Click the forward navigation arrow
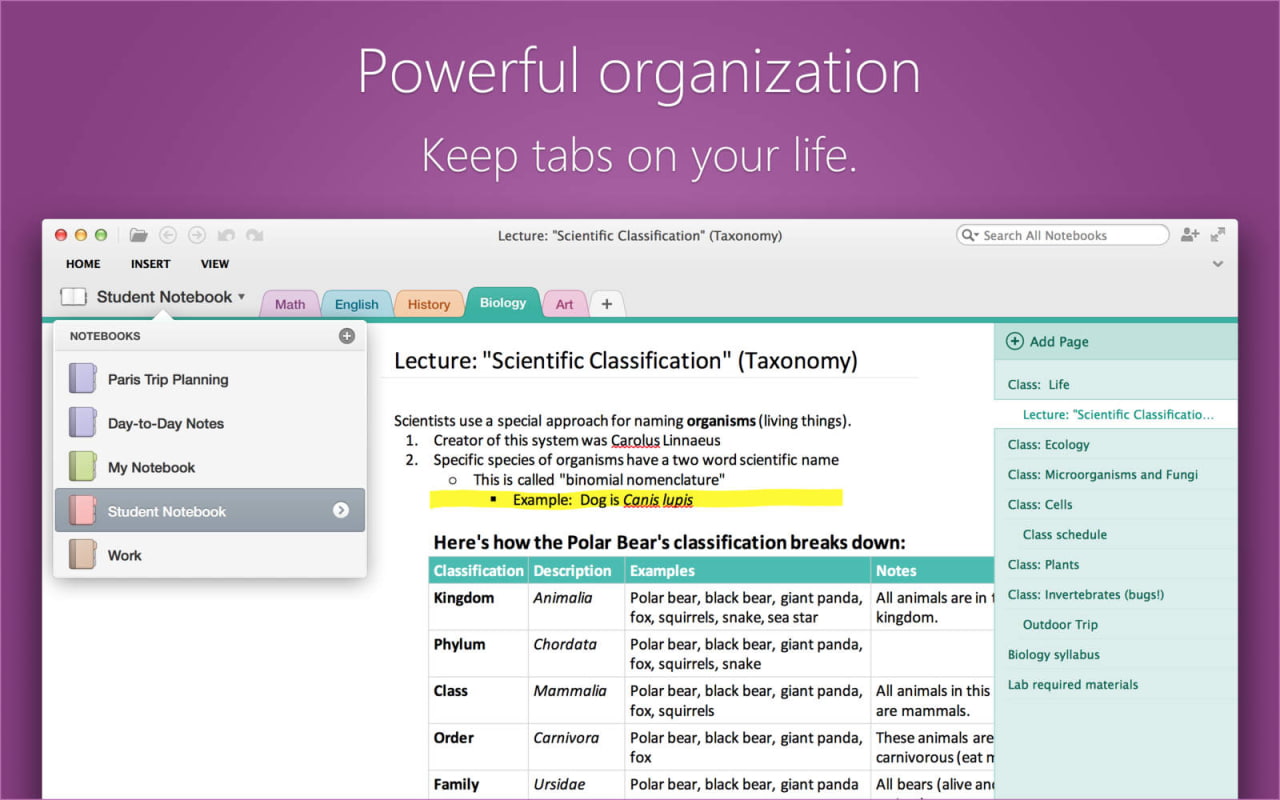 (x=197, y=235)
